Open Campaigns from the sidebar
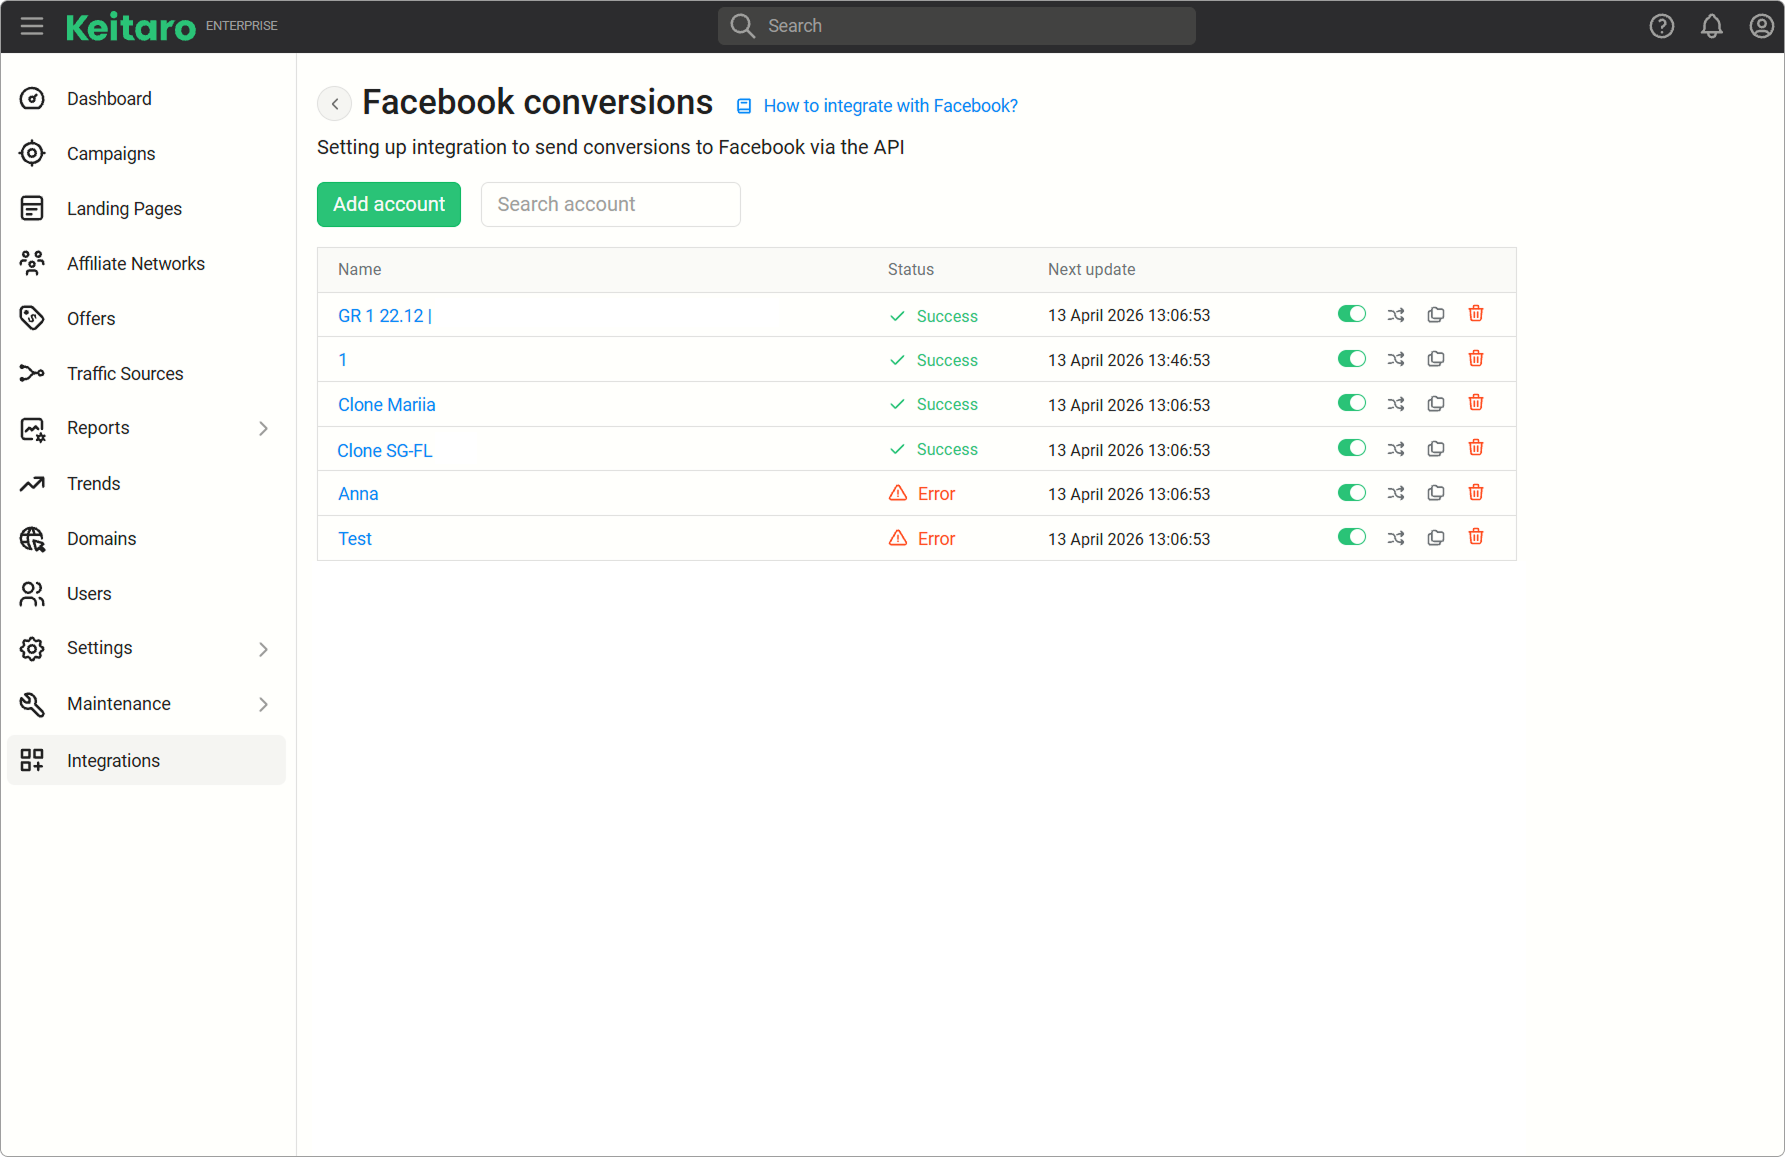Viewport: 1785px width, 1157px height. tap(111, 154)
